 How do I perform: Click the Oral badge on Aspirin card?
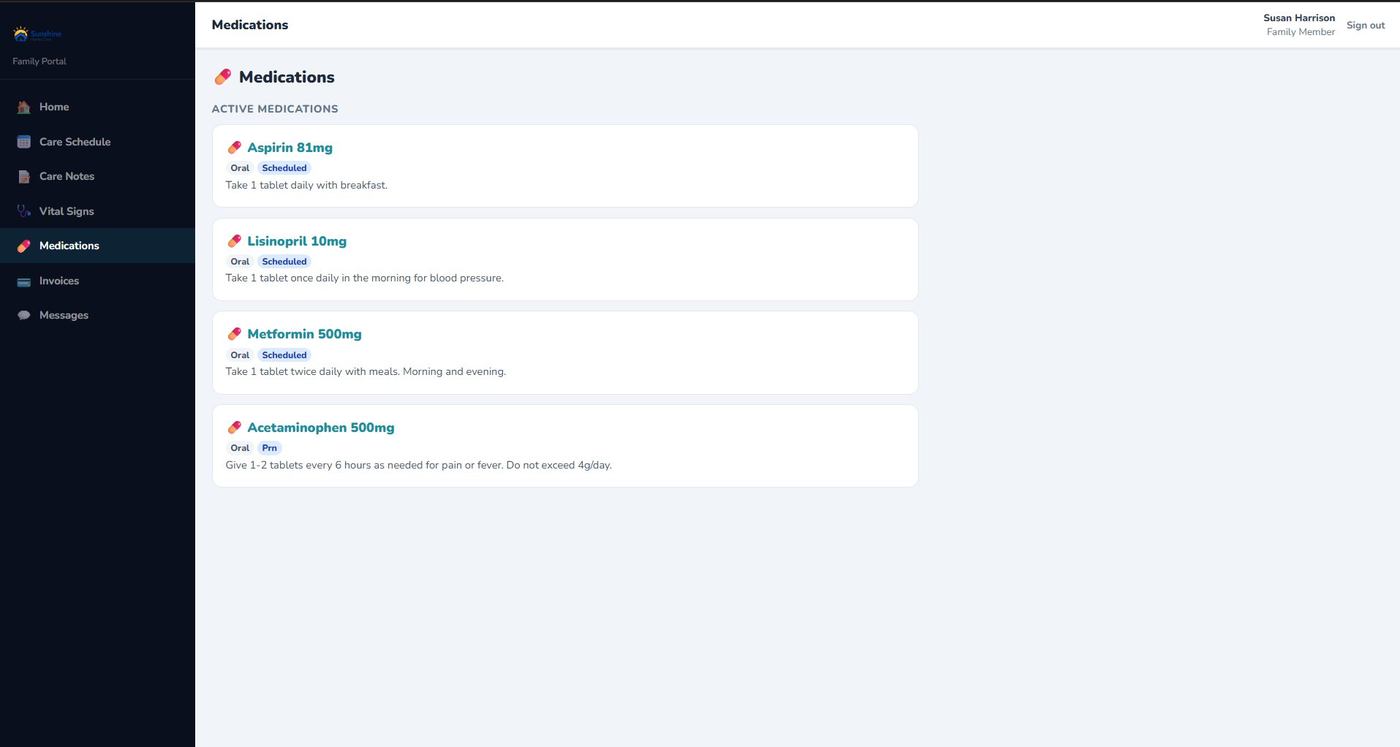240,168
